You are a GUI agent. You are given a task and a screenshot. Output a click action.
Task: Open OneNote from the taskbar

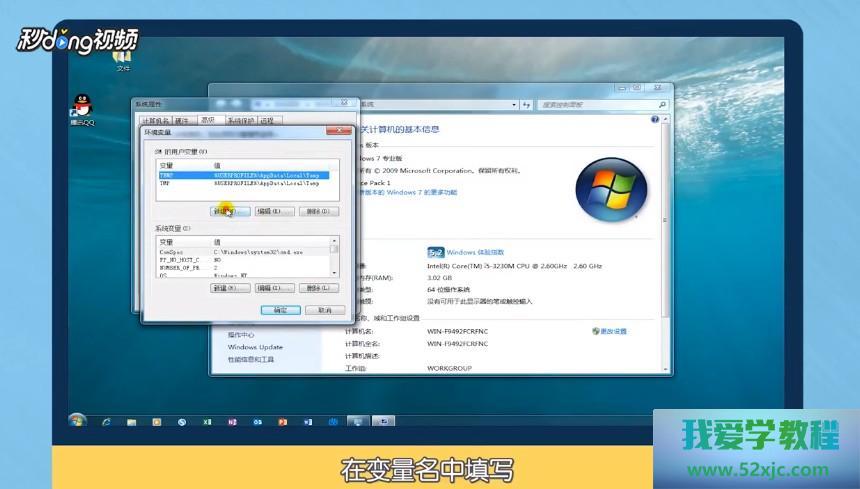point(232,422)
